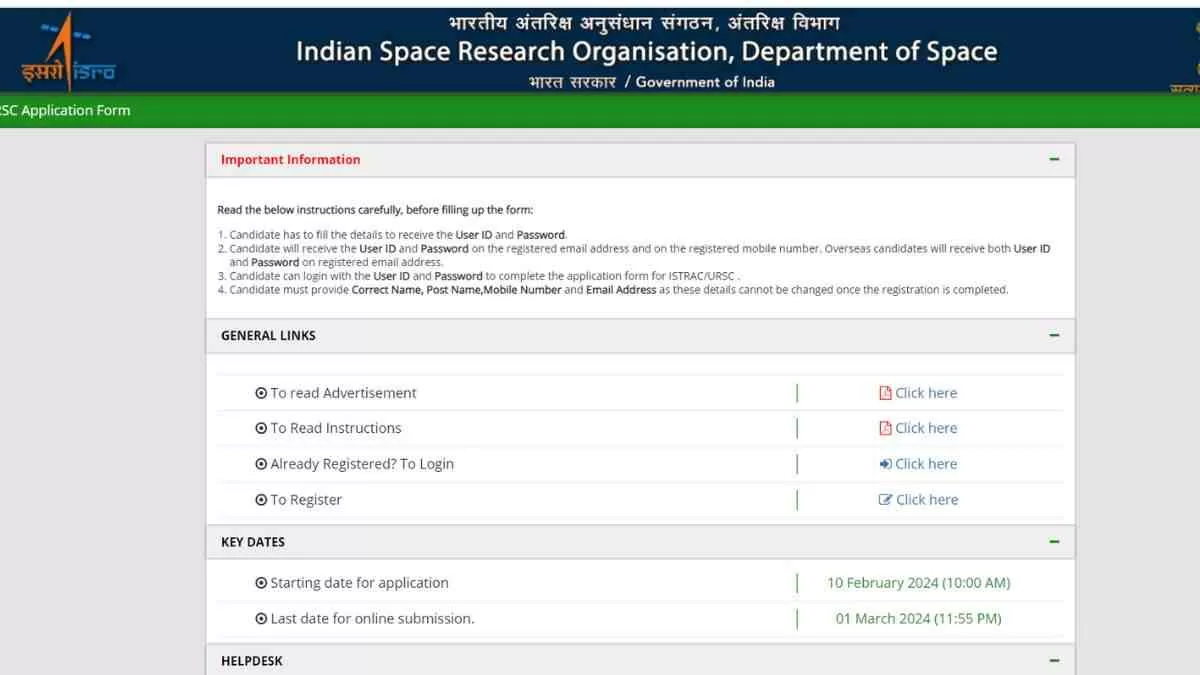Collapse the KEY DATES section
Screen dimensions: 1200x675
coord(1054,542)
